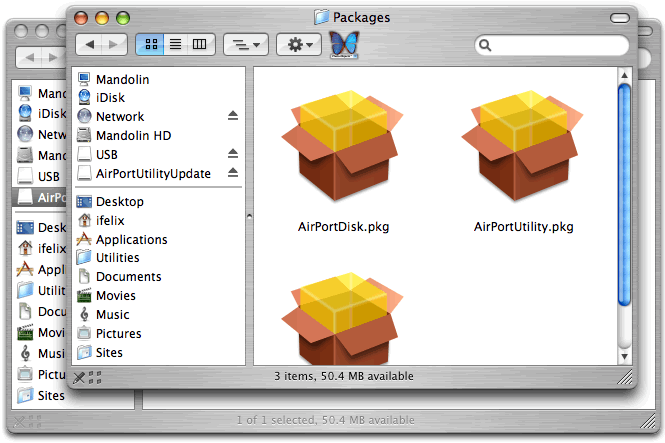Image resolution: width=665 pixels, height=443 pixels.
Task: Click the crossed pencil read-only status icon
Action: coord(79,377)
